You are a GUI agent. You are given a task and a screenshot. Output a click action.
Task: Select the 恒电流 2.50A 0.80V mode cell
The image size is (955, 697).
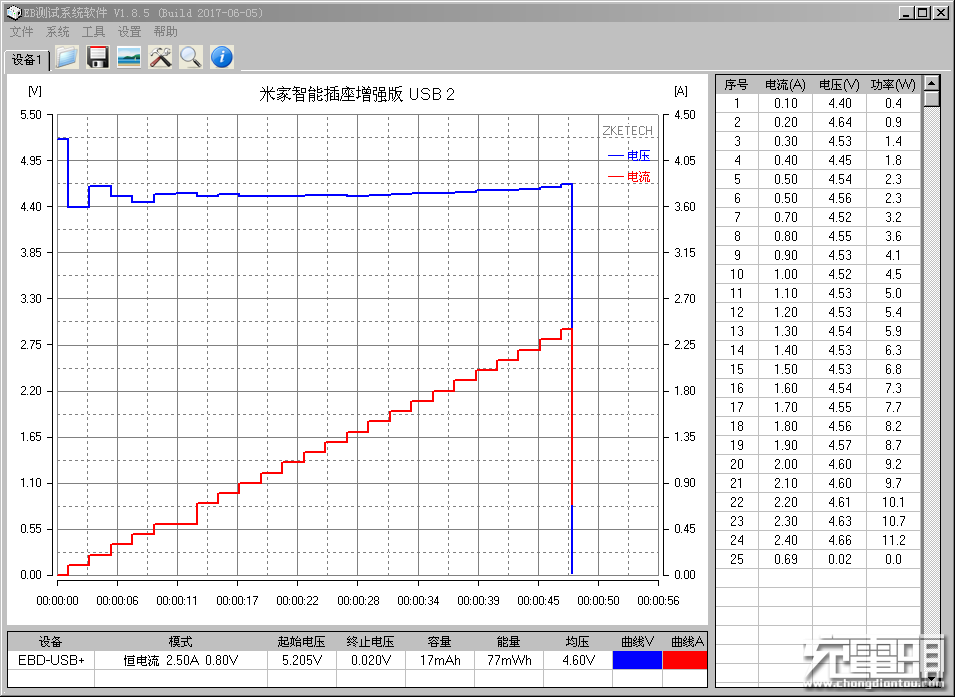coord(180,660)
